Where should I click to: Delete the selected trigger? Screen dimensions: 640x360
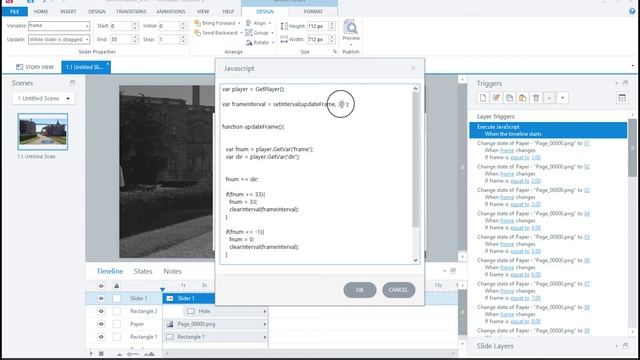(x=536, y=98)
